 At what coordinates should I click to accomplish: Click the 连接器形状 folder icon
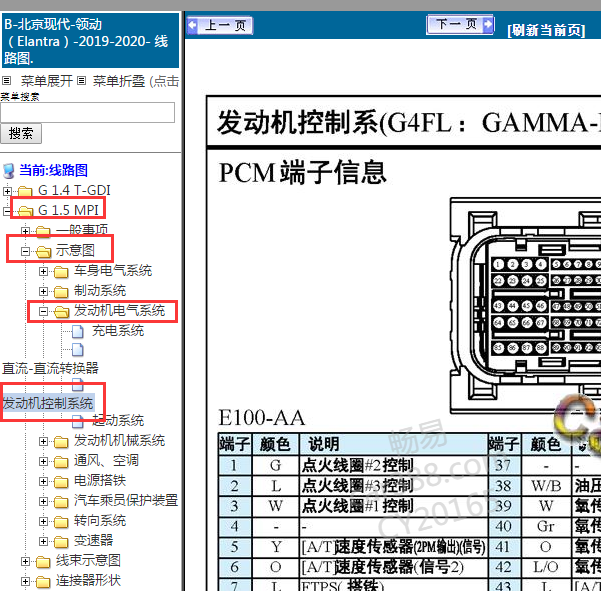(43, 581)
